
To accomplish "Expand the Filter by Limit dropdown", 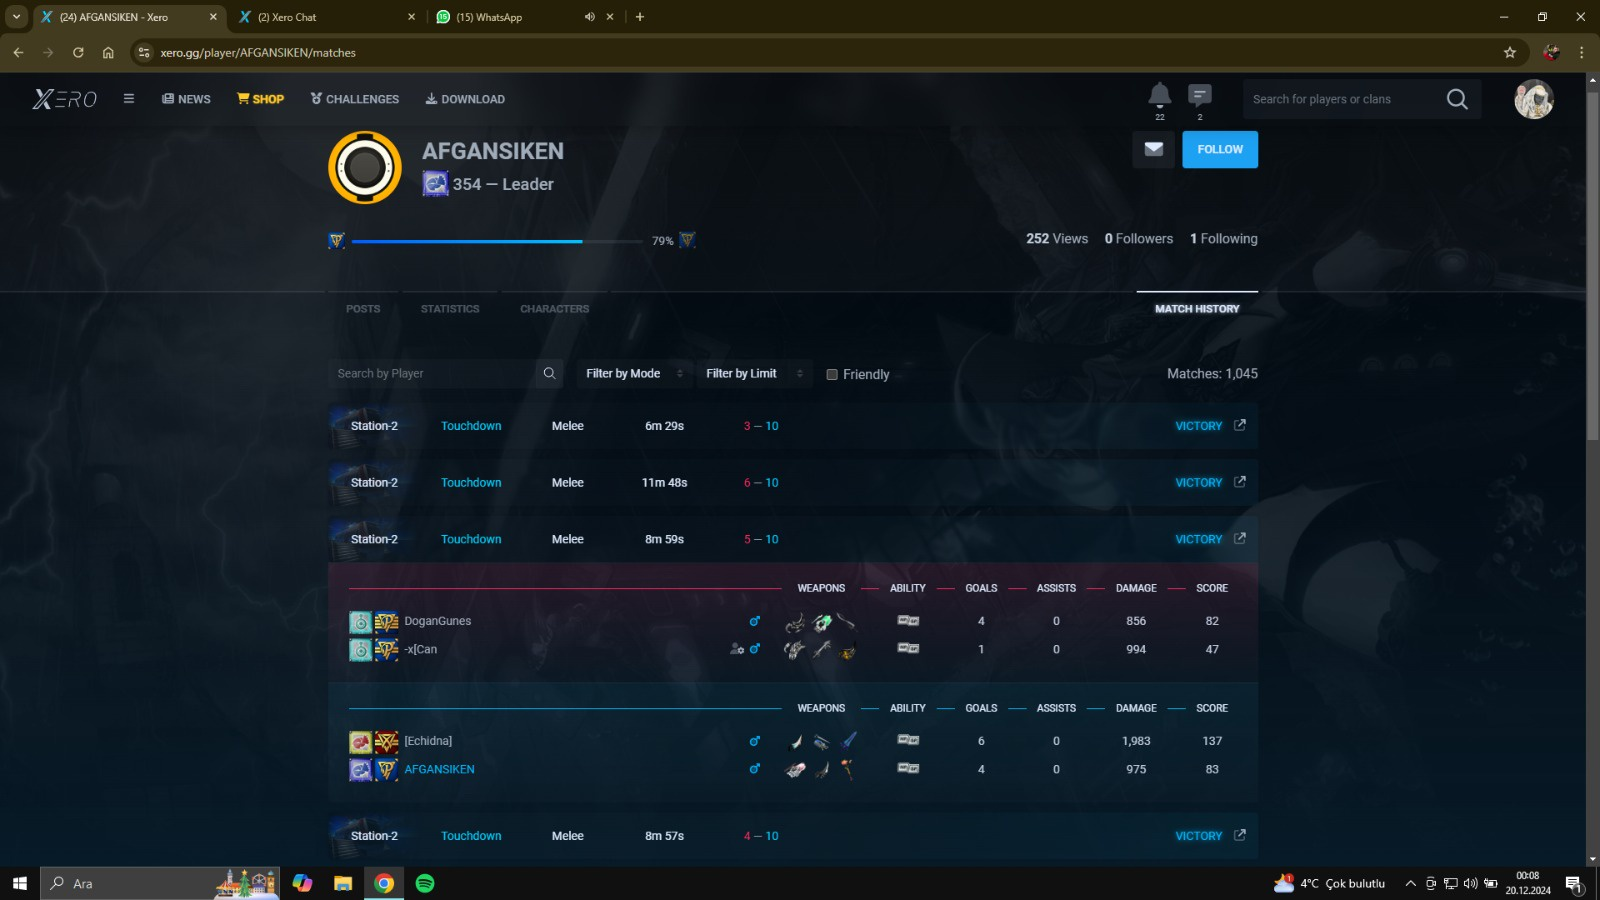I will pyautogui.click(x=754, y=374).
